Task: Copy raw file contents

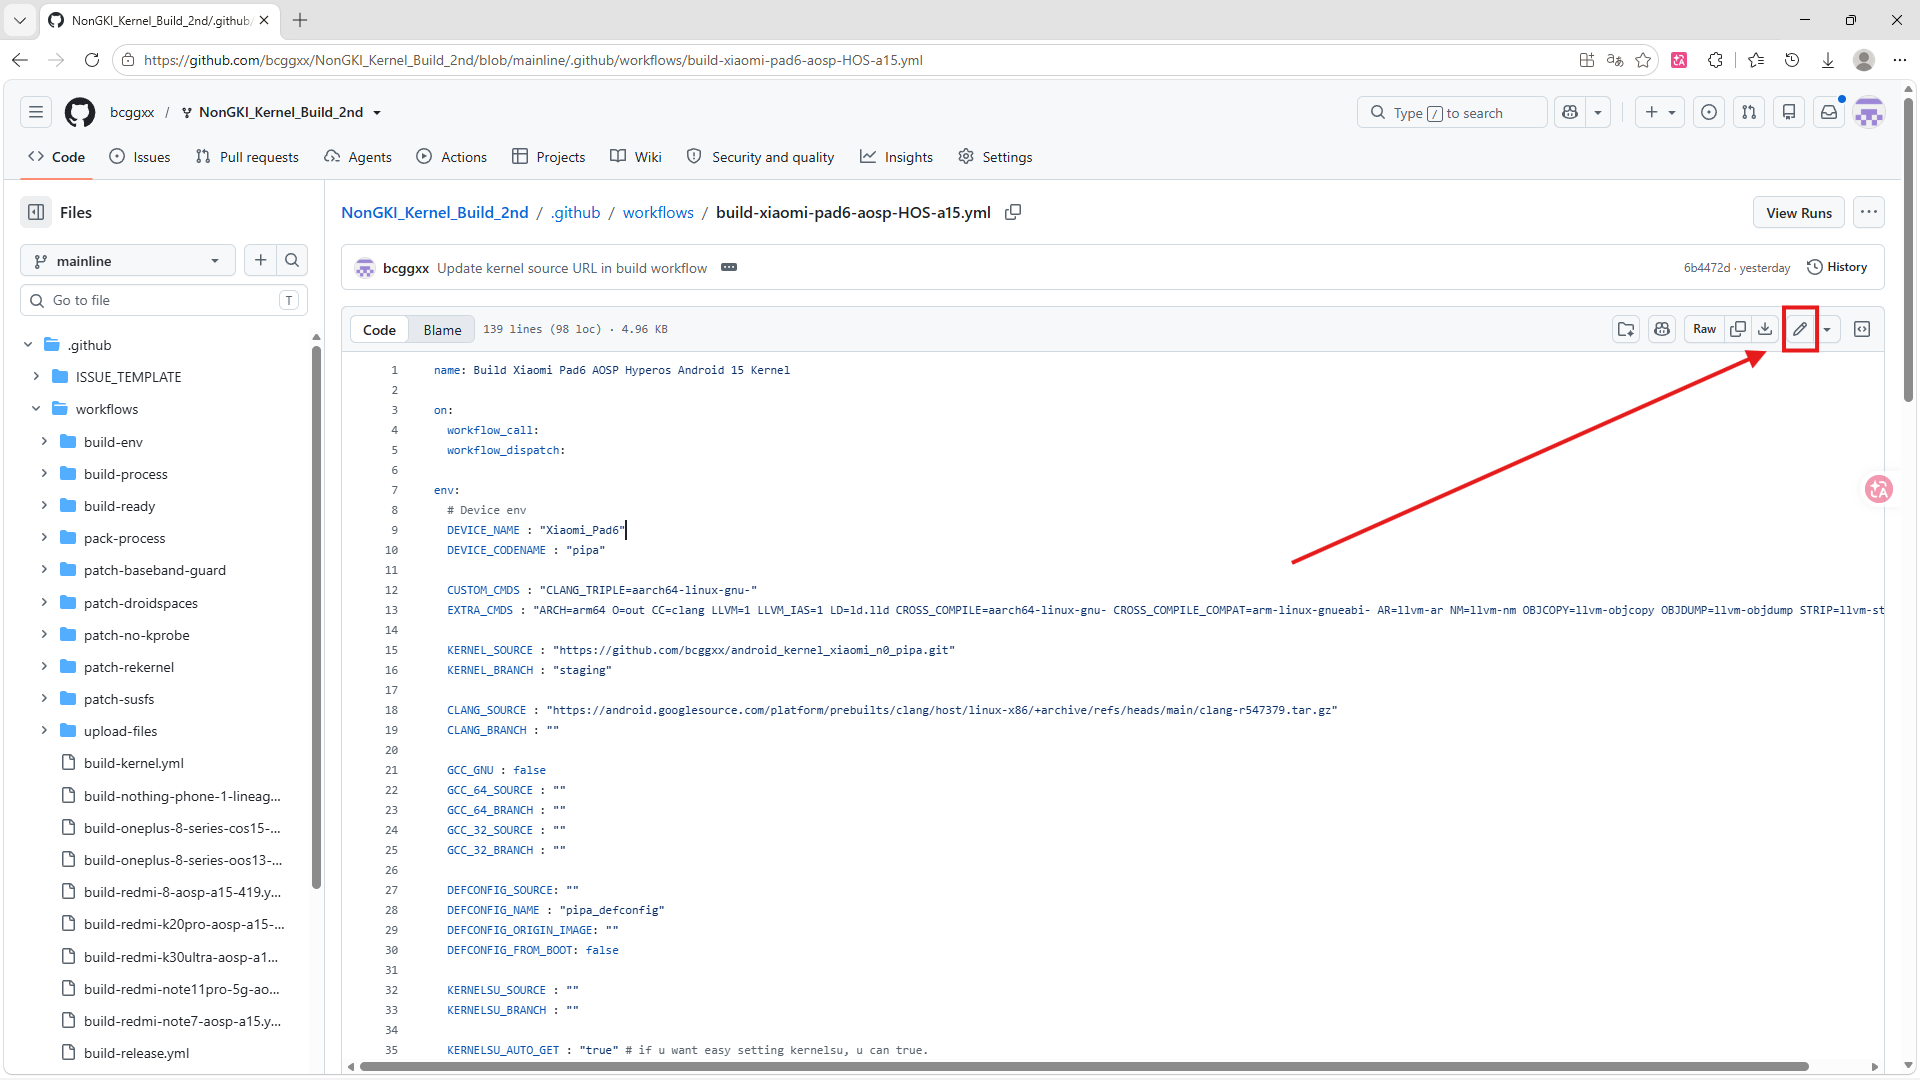Action: point(1738,329)
